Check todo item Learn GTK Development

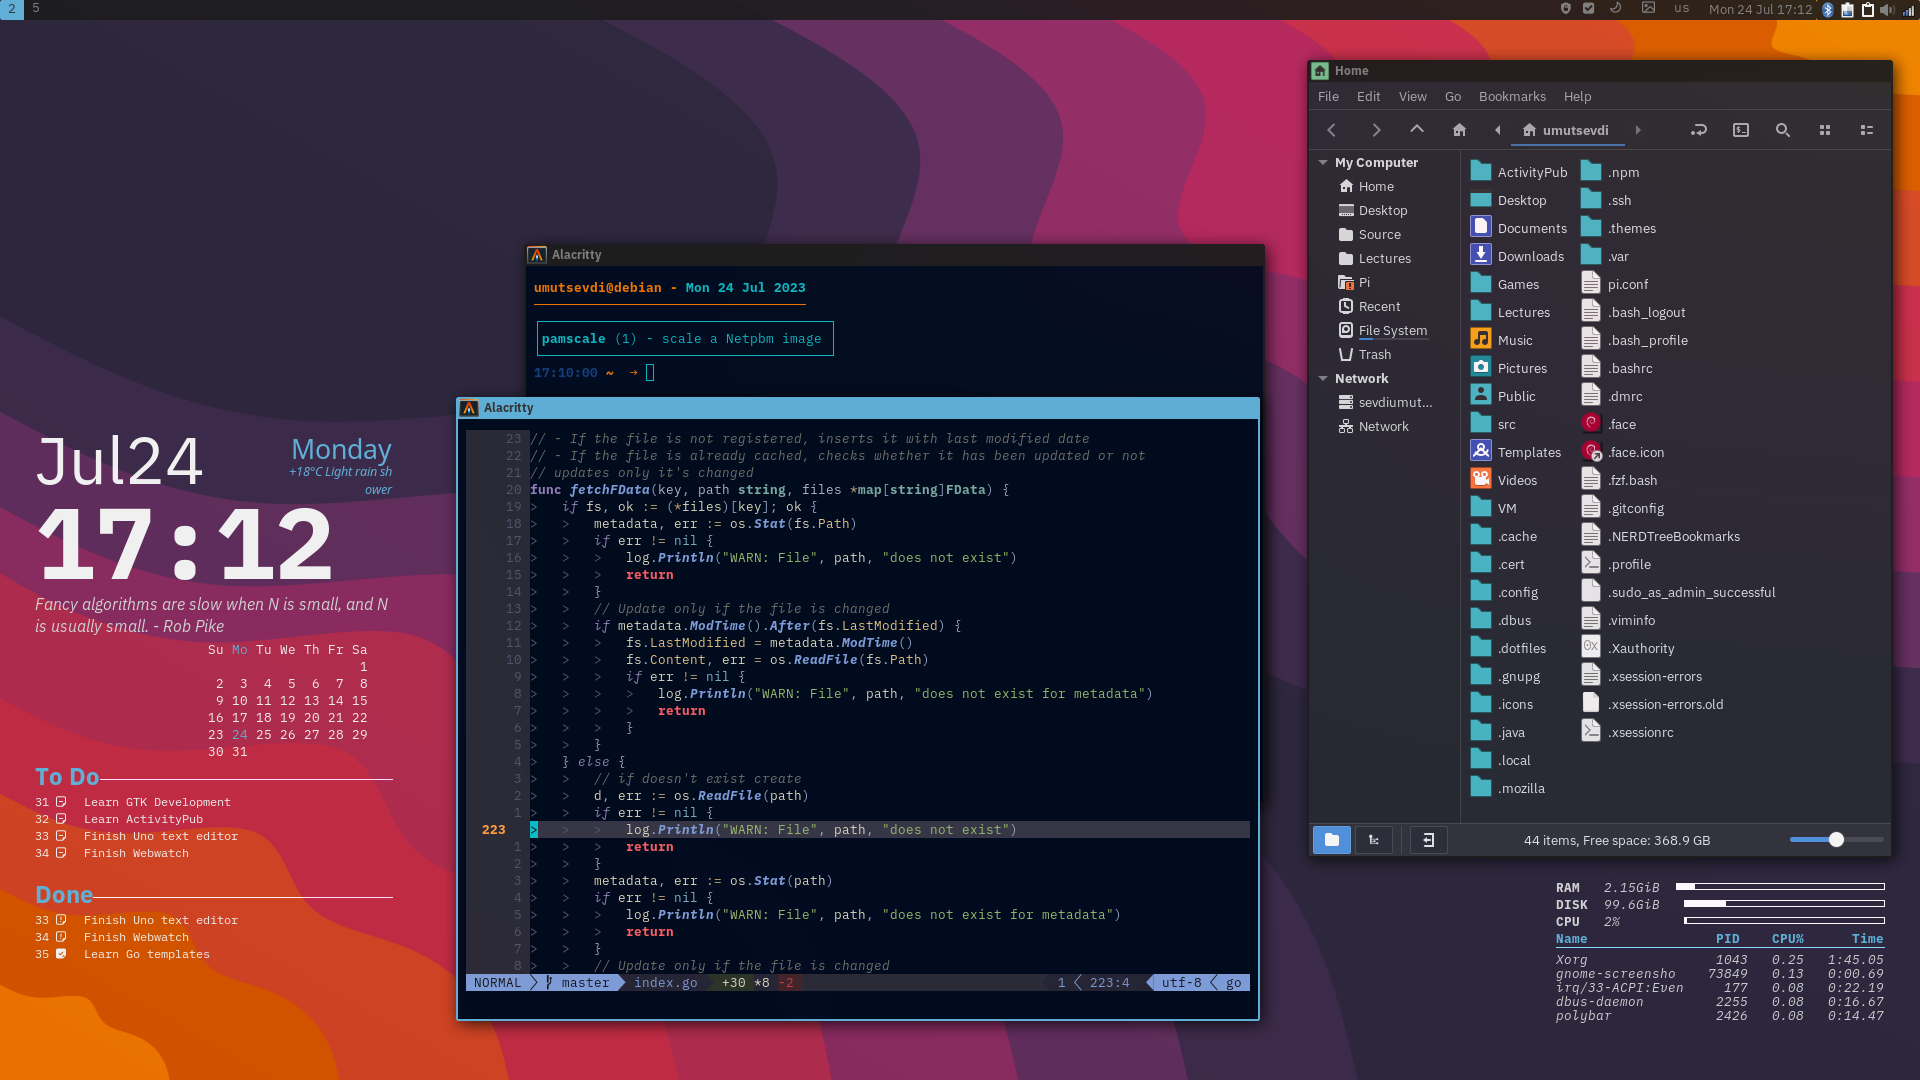point(61,802)
